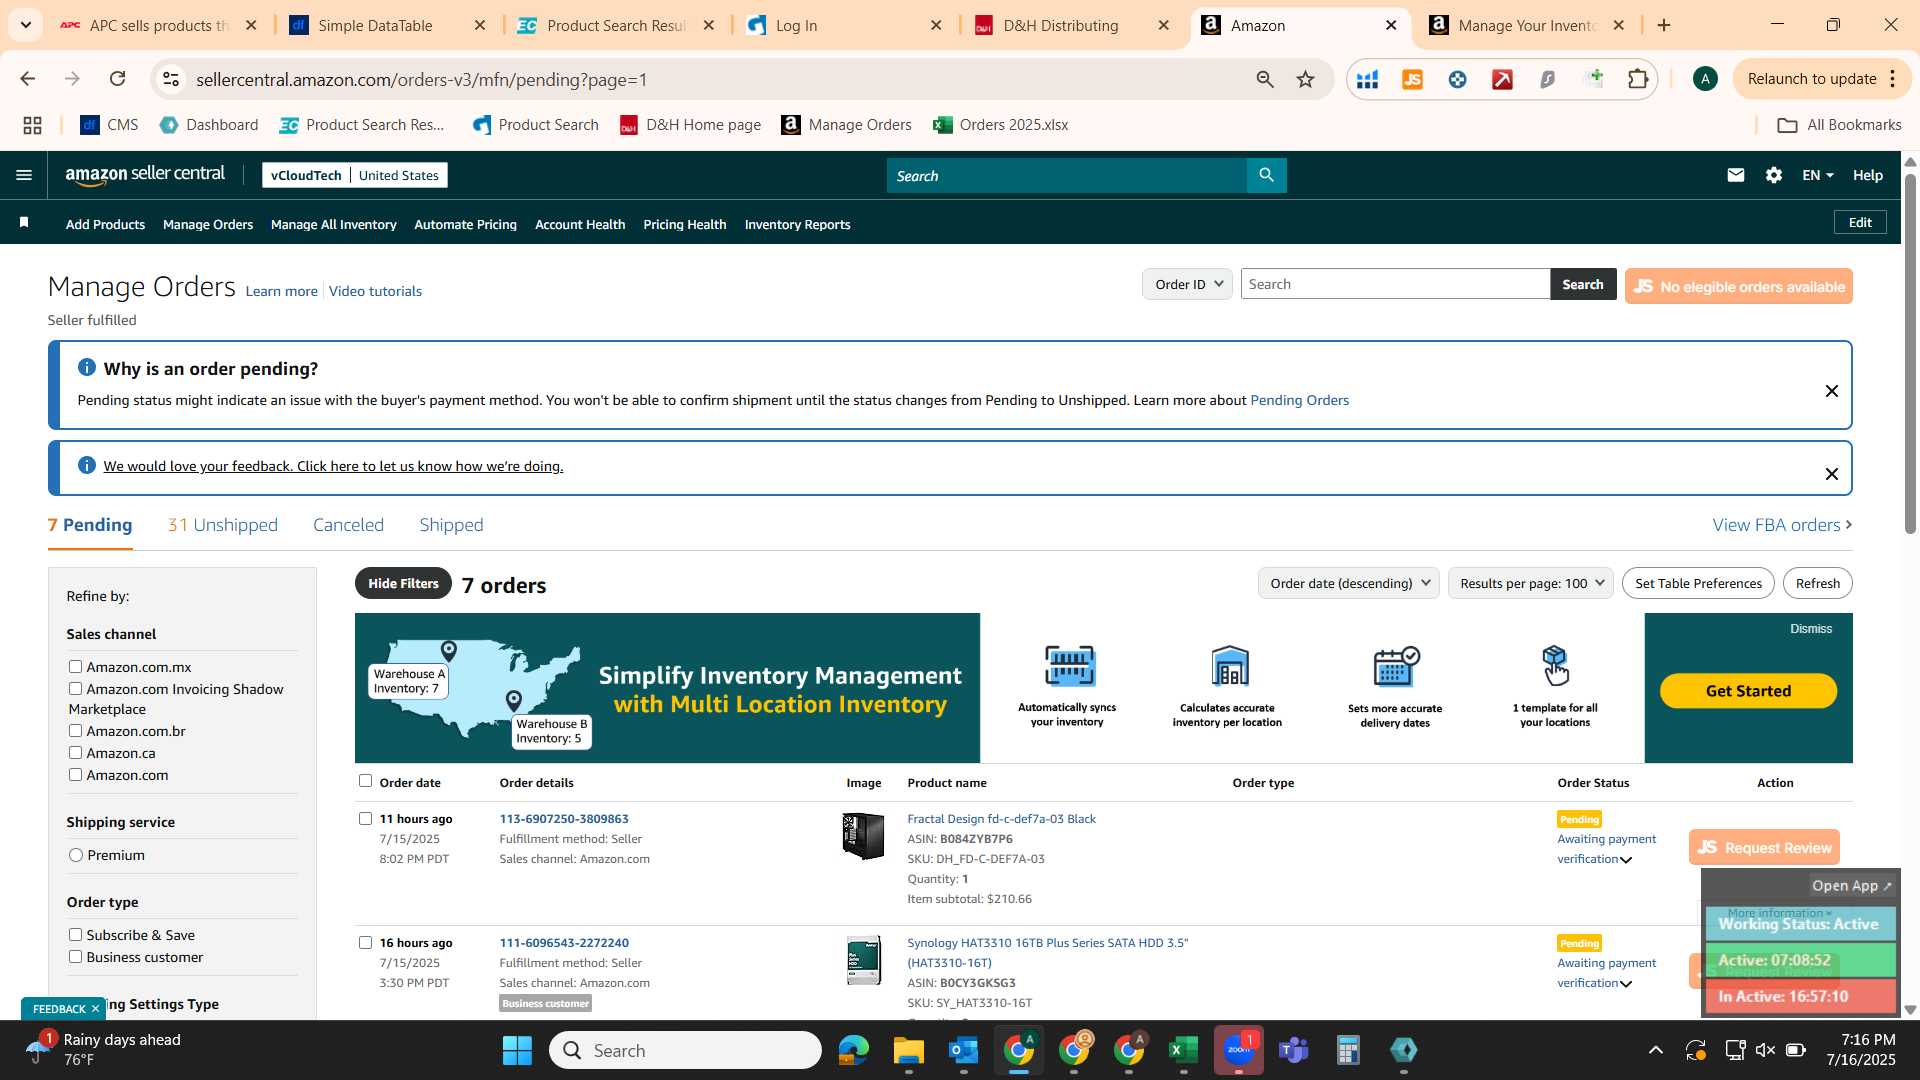Open Excel from the taskbar
This screenshot has height=1080, width=1920.
1183,1050
